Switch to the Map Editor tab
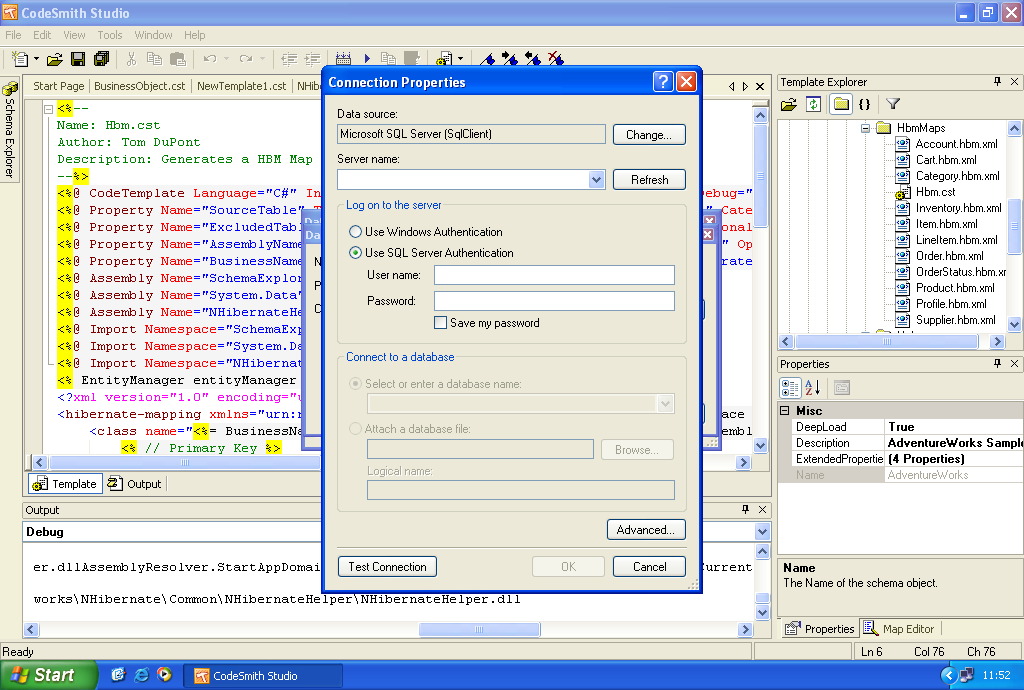 pos(899,629)
